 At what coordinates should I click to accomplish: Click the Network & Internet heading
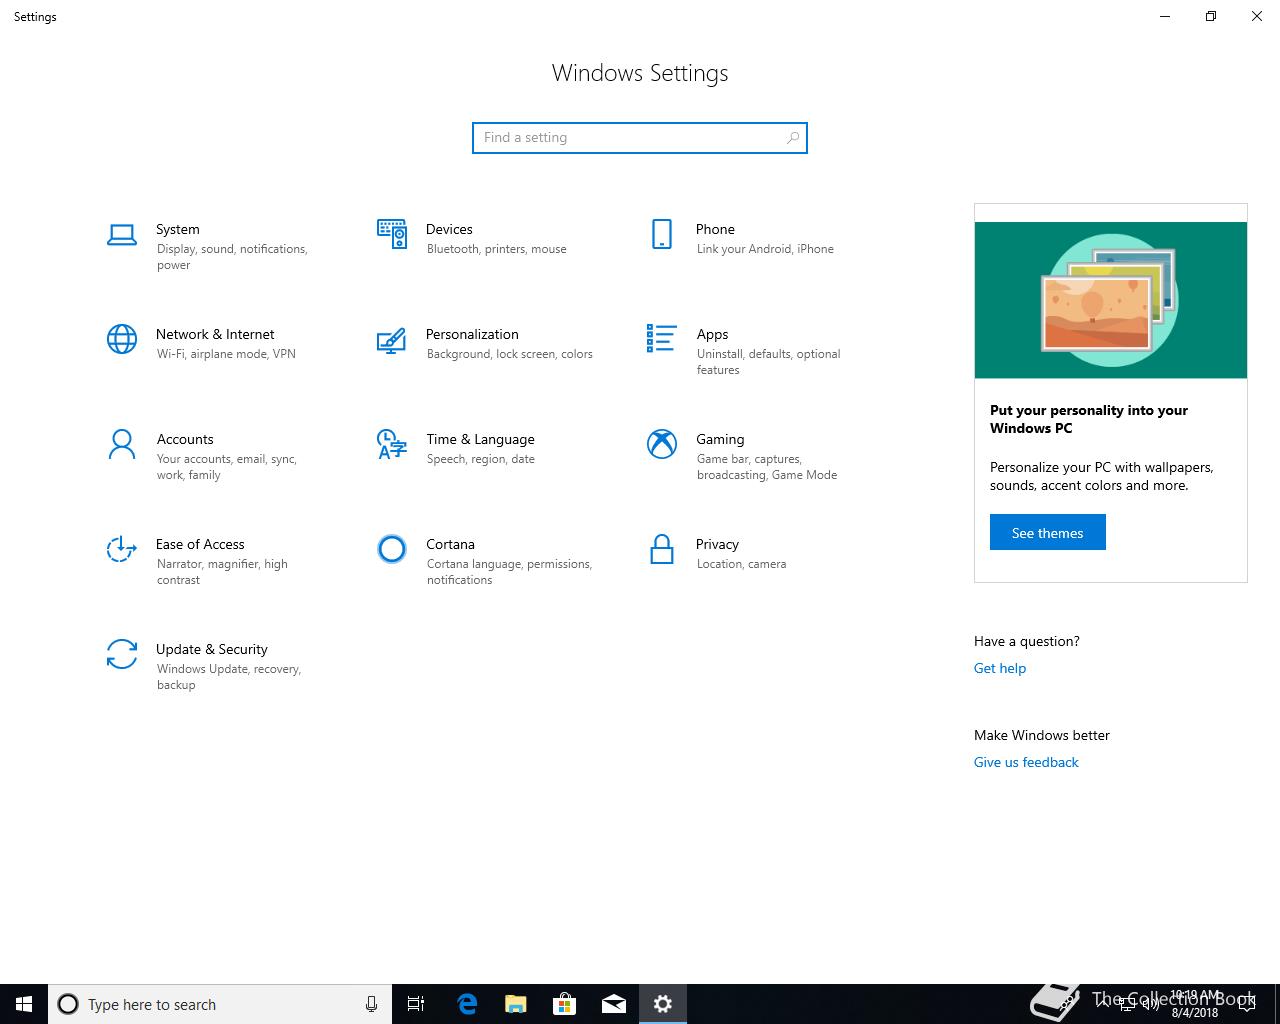point(215,334)
